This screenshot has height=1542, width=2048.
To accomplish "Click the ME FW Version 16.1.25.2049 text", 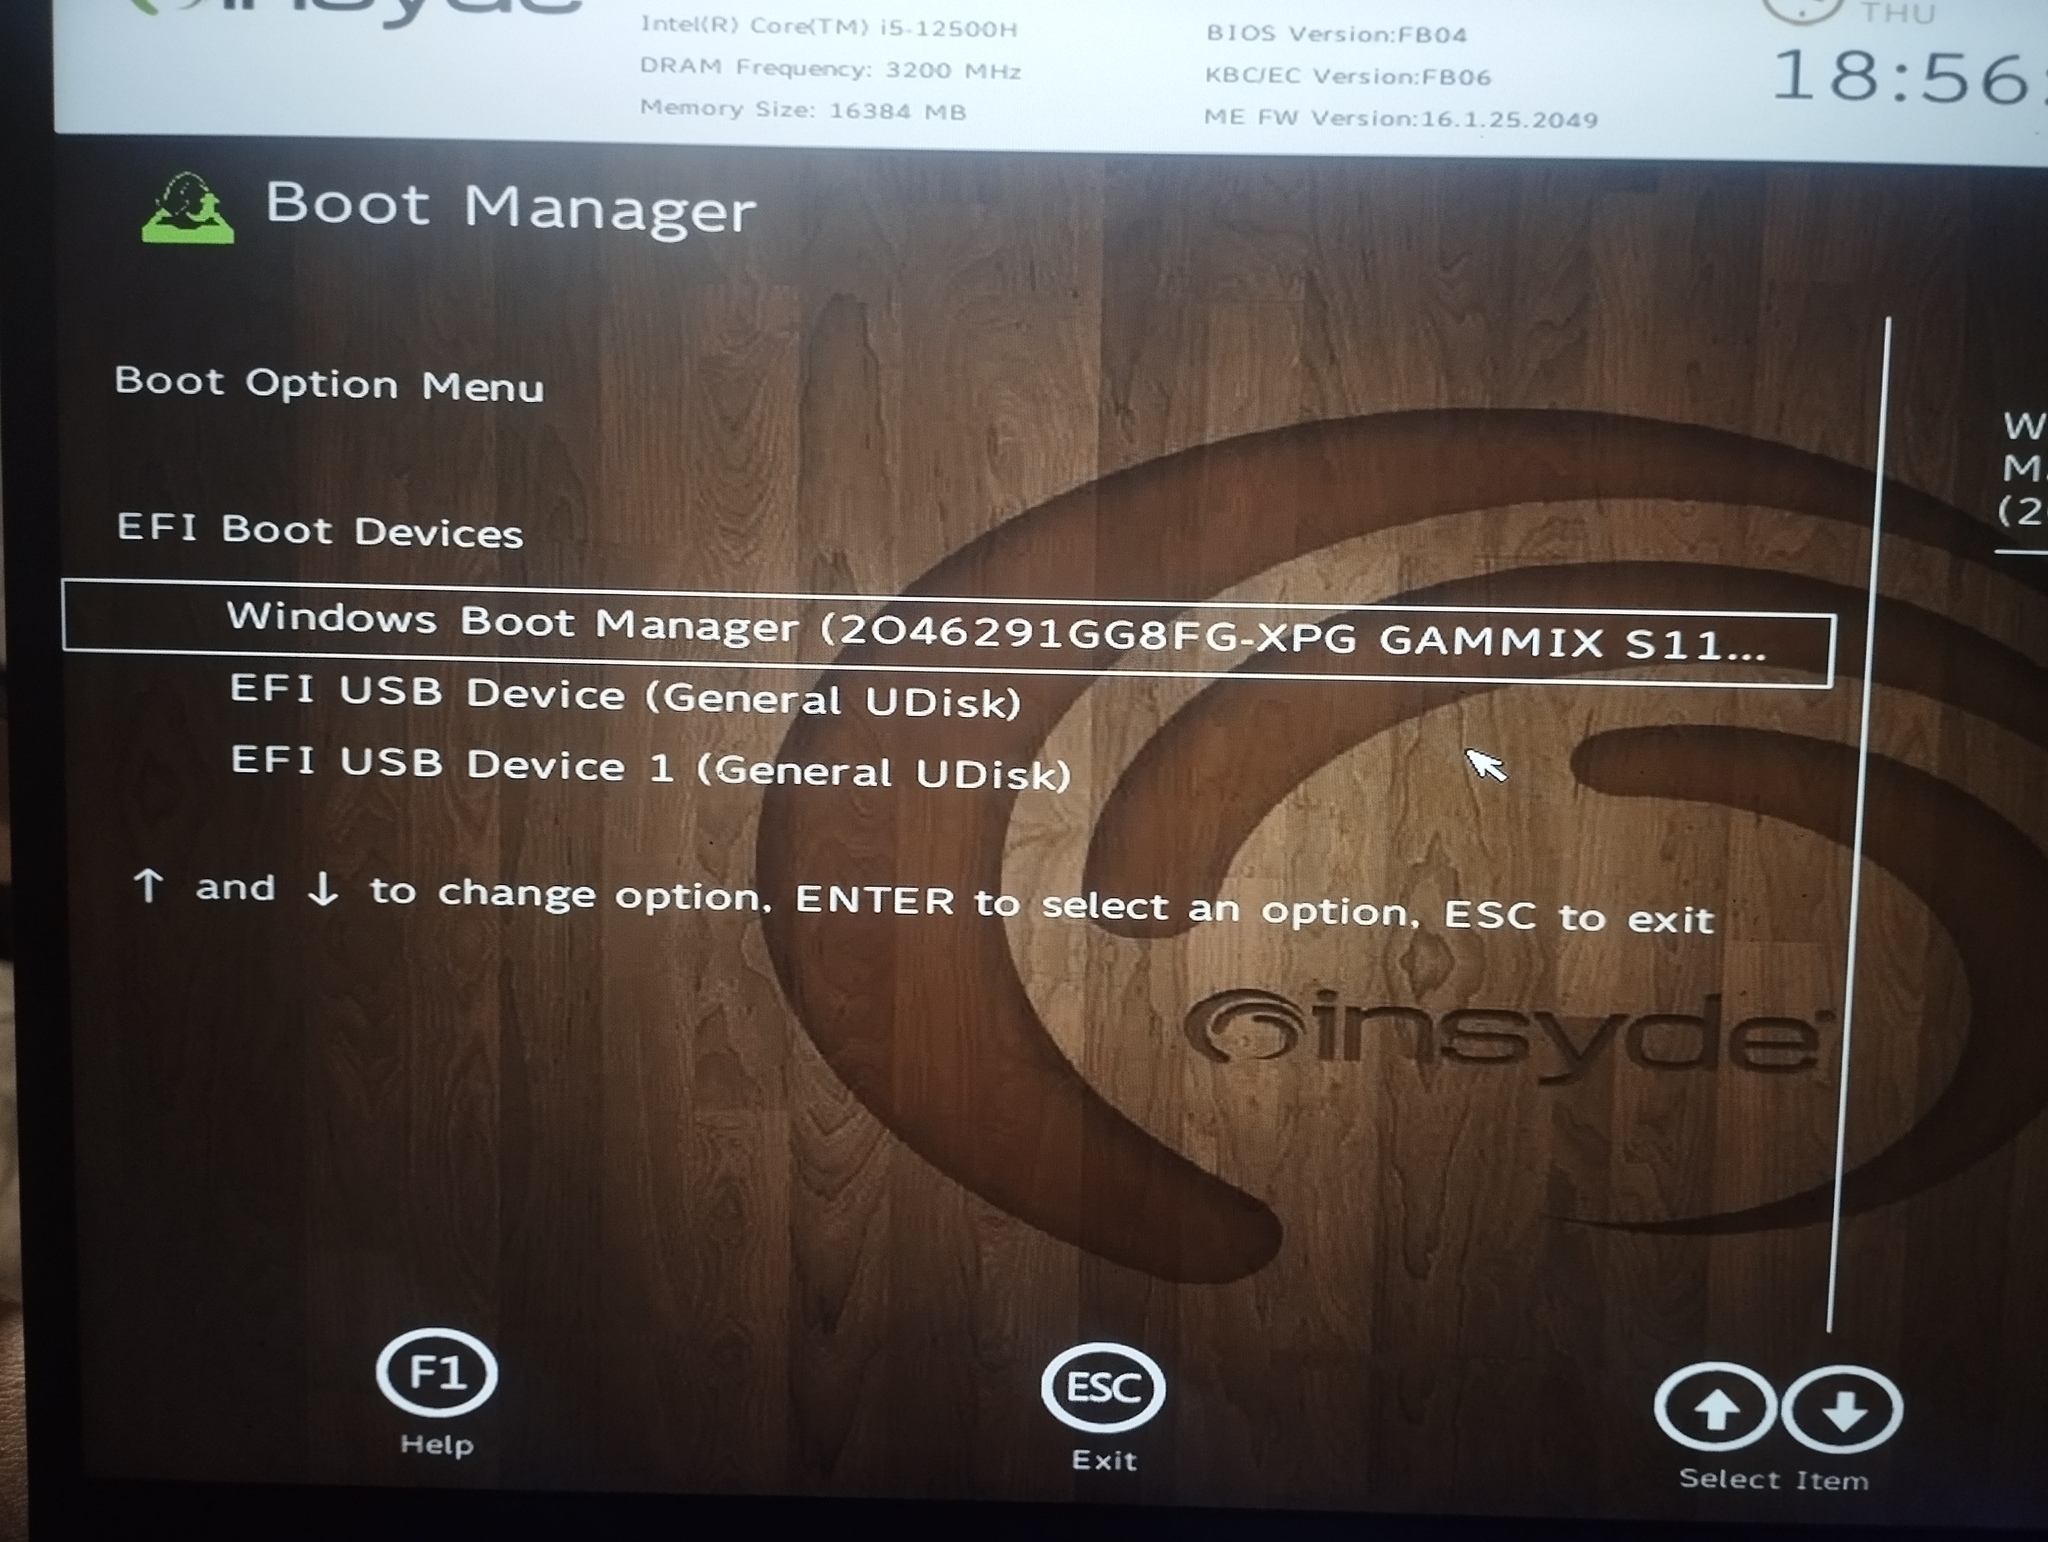I will (x=1401, y=119).
